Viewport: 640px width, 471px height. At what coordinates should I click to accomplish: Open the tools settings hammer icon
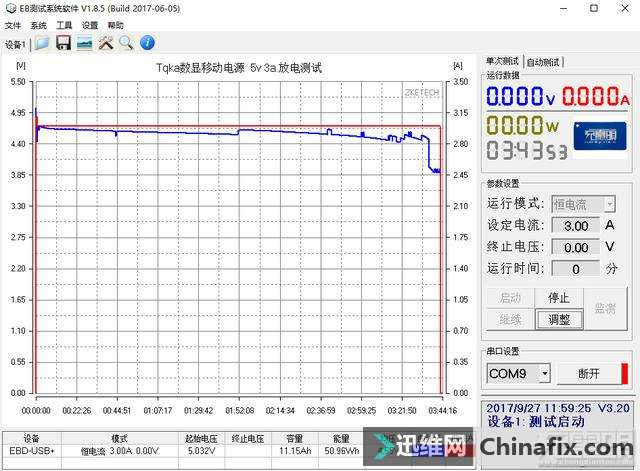coord(105,43)
